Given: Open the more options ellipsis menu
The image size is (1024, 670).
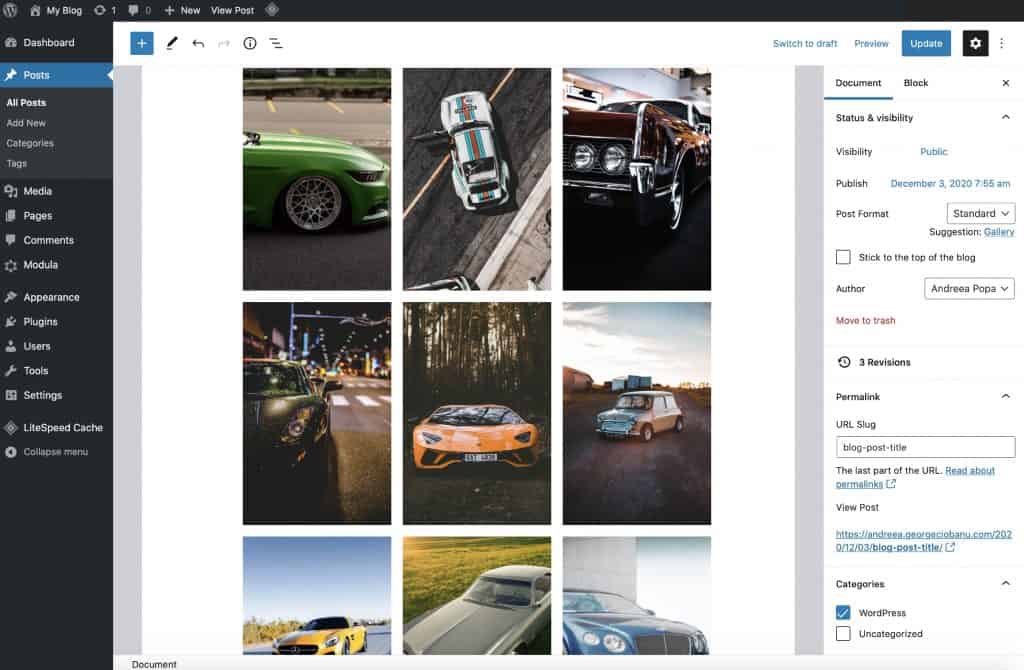Looking at the screenshot, I should tap(1001, 43).
